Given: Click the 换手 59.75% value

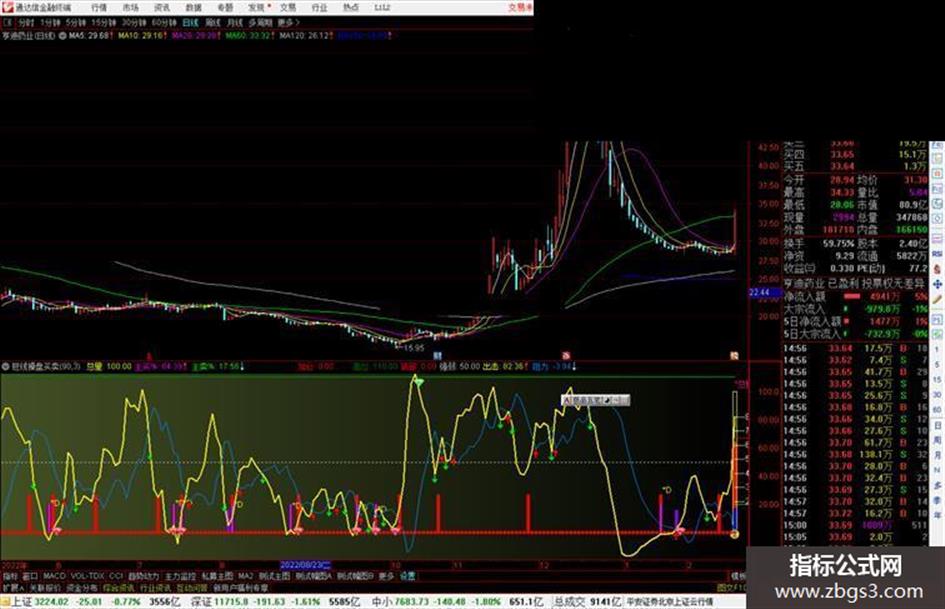Looking at the screenshot, I should (x=838, y=244).
